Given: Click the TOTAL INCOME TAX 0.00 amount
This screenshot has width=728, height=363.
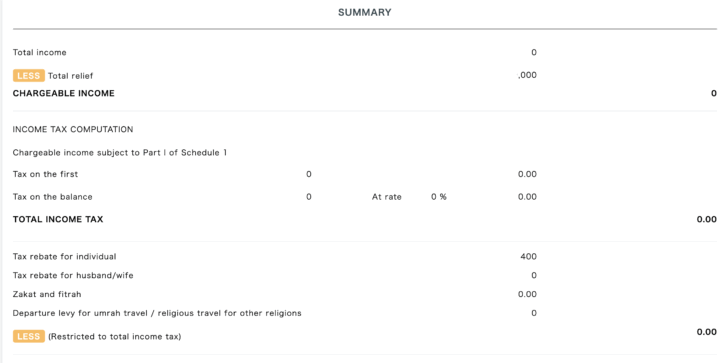Looking at the screenshot, I should [x=707, y=219].
